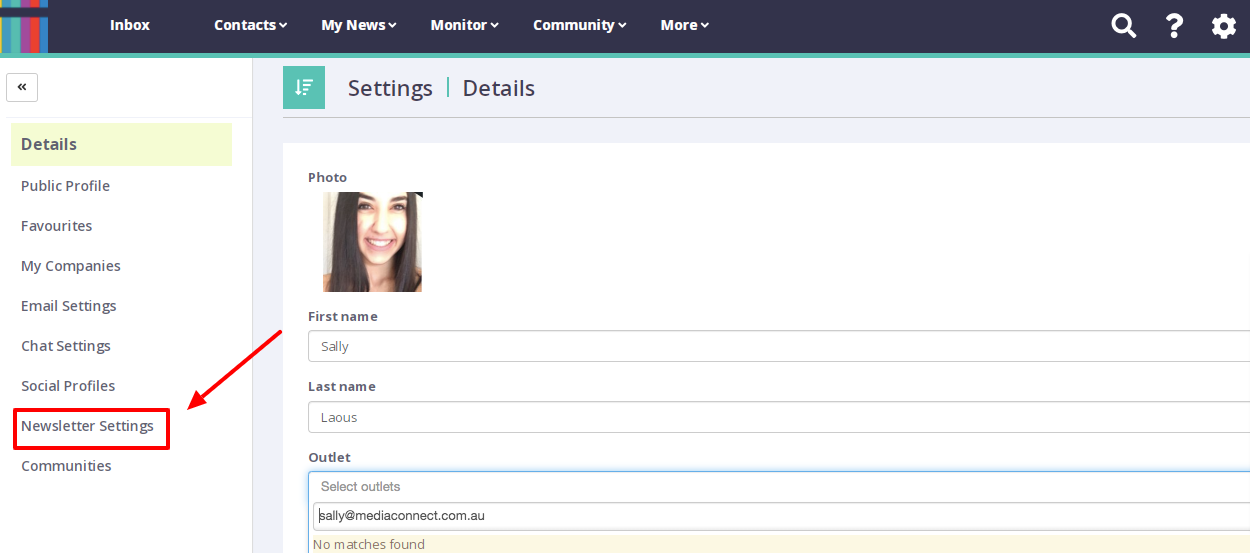Go to Inbox in top navigation
Image resolution: width=1250 pixels, height=553 pixels.
(x=130, y=25)
